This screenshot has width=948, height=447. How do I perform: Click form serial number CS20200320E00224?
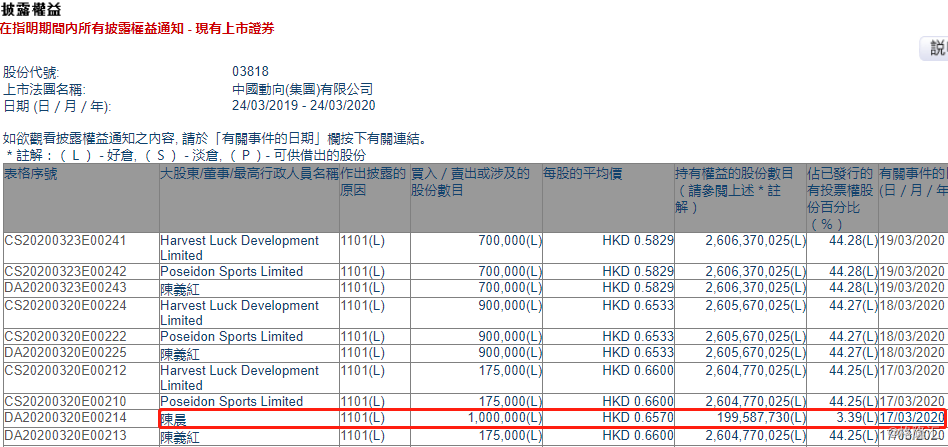[65, 305]
